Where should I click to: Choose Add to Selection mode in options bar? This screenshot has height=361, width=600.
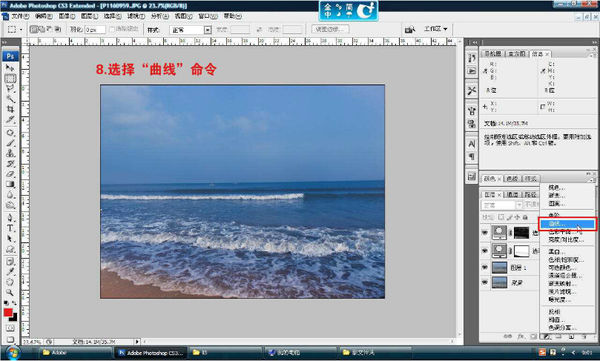[x=42, y=29]
